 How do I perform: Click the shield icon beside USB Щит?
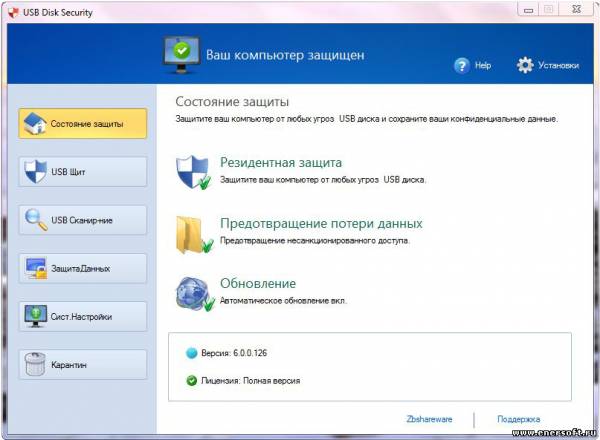click(35, 171)
